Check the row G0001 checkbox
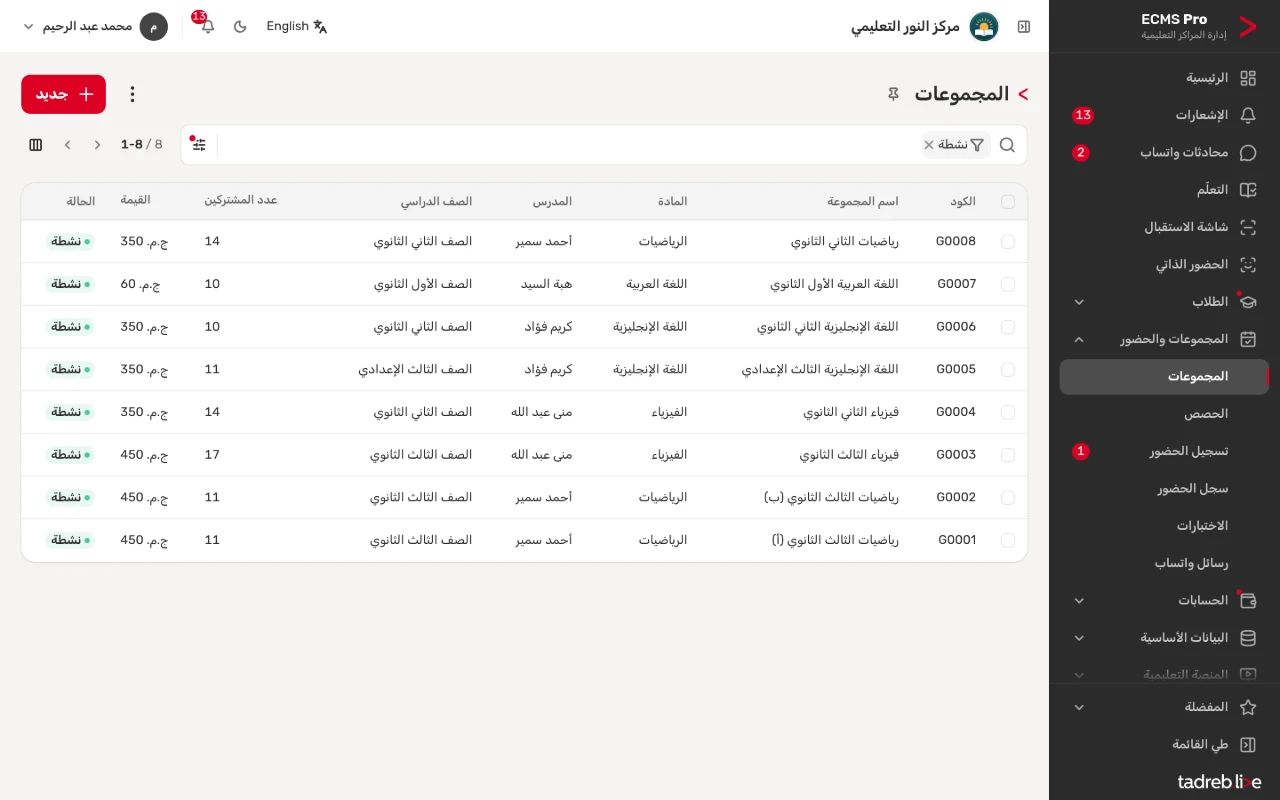Image resolution: width=1280 pixels, height=800 pixels. point(1007,540)
